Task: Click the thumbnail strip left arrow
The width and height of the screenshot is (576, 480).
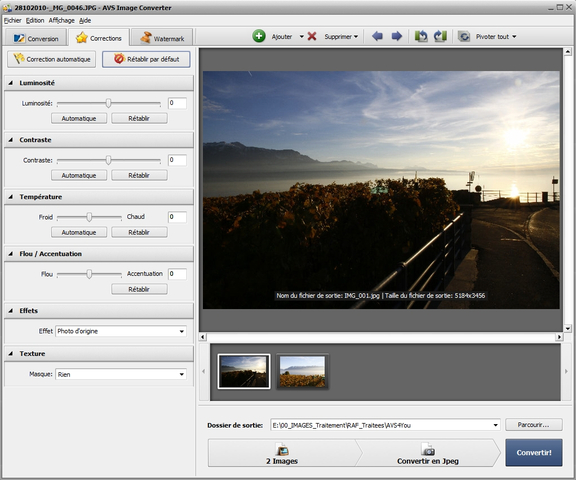Action: click(x=204, y=371)
